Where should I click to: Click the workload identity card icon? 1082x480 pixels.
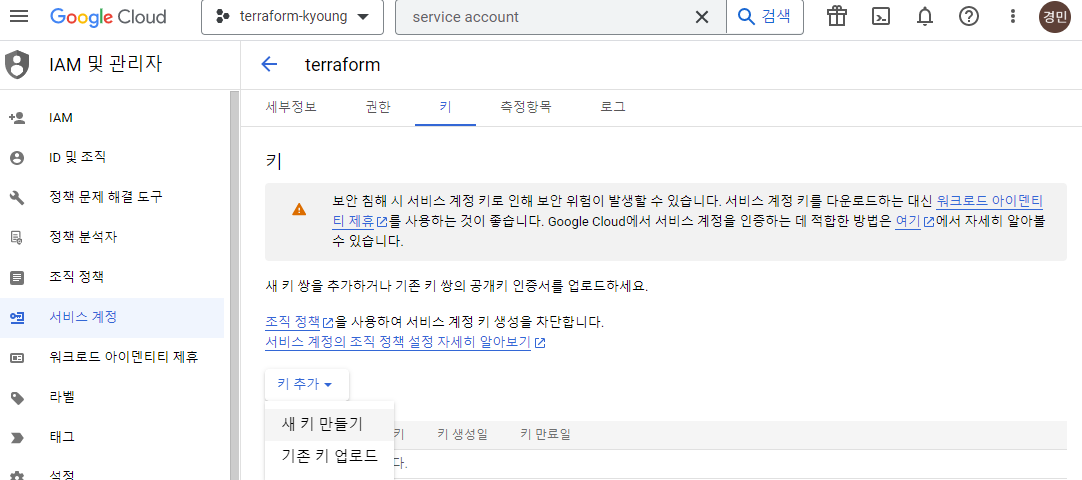pyautogui.click(x=17, y=358)
